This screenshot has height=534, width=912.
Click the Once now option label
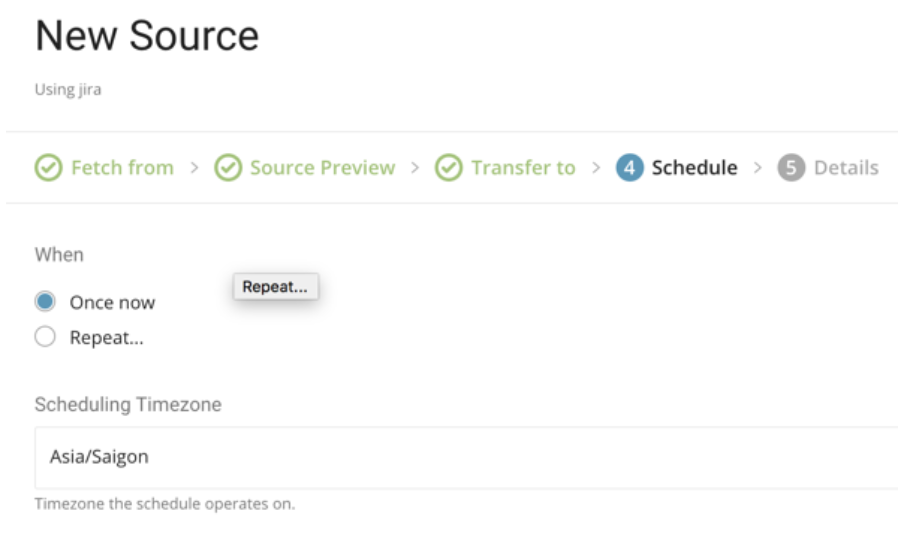112,302
